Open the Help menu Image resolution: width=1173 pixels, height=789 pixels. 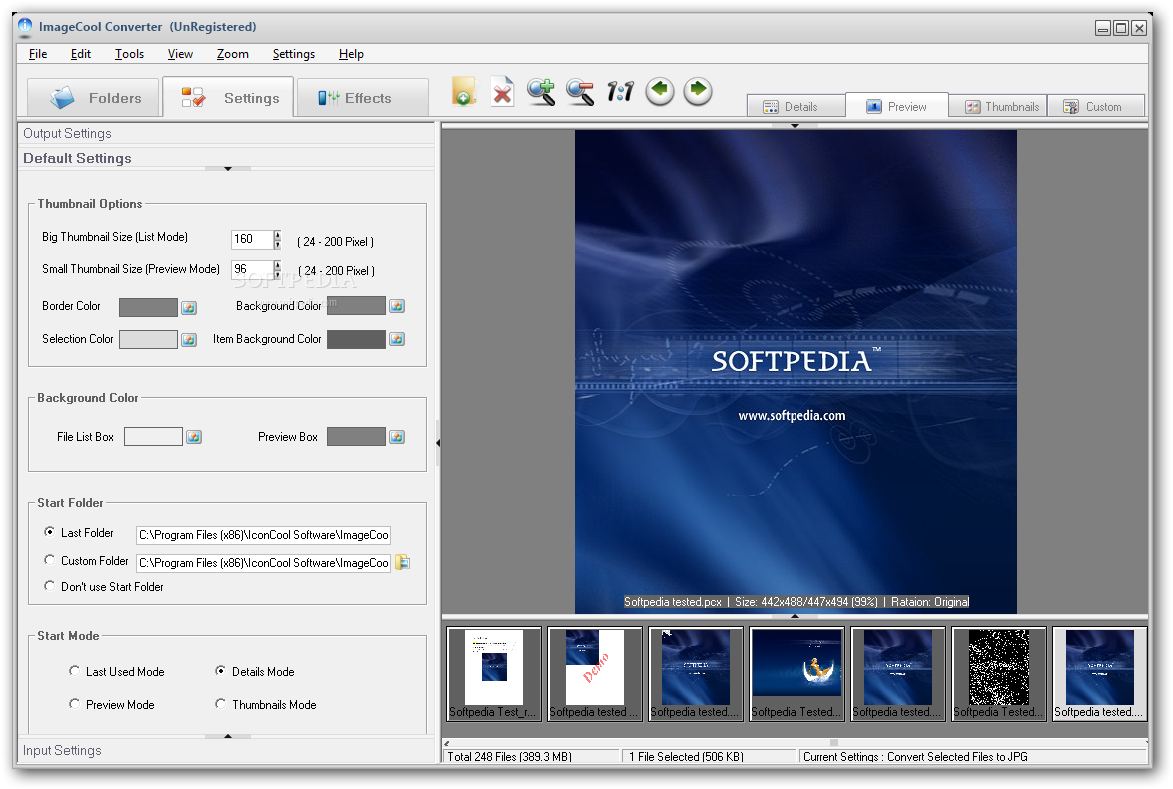pos(351,54)
